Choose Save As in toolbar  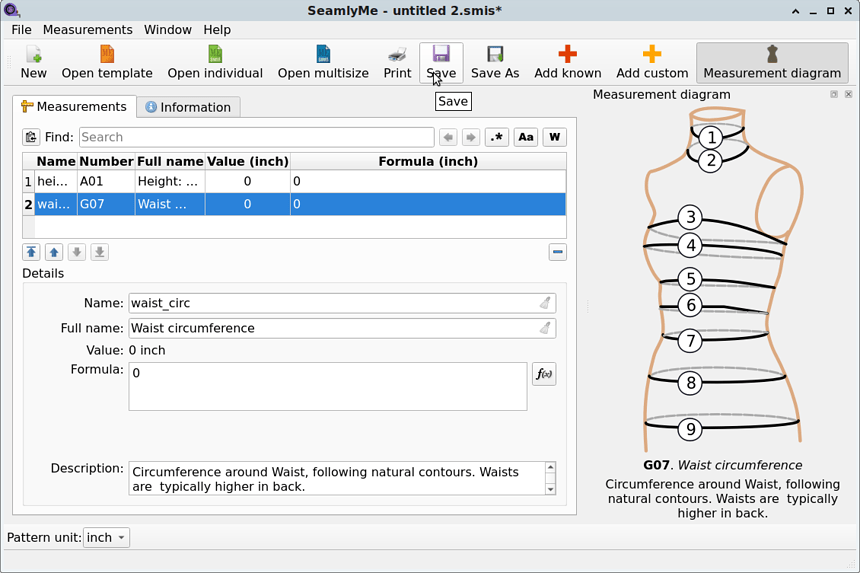[495, 63]
